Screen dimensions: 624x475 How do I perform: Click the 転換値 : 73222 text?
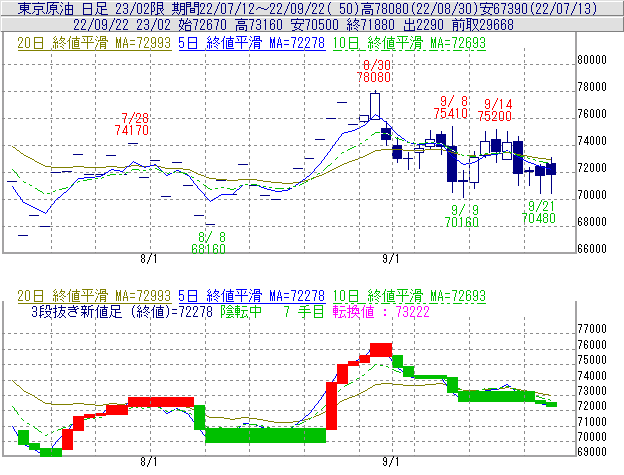pos(381,311)
